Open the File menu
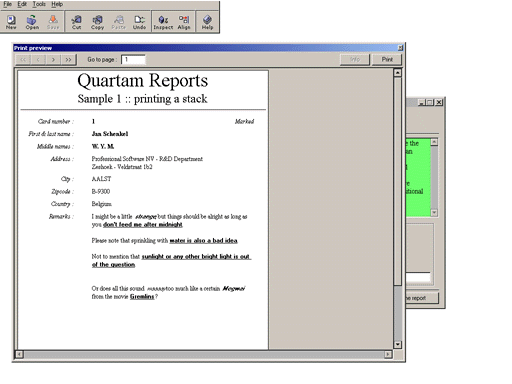The height and width of the screenshot is (384, 512). coord(7,4)
